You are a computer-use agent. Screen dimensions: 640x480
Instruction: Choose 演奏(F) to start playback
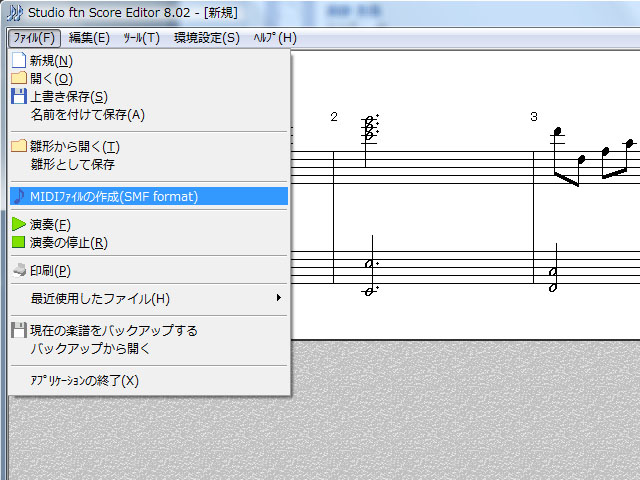[149, 224]
